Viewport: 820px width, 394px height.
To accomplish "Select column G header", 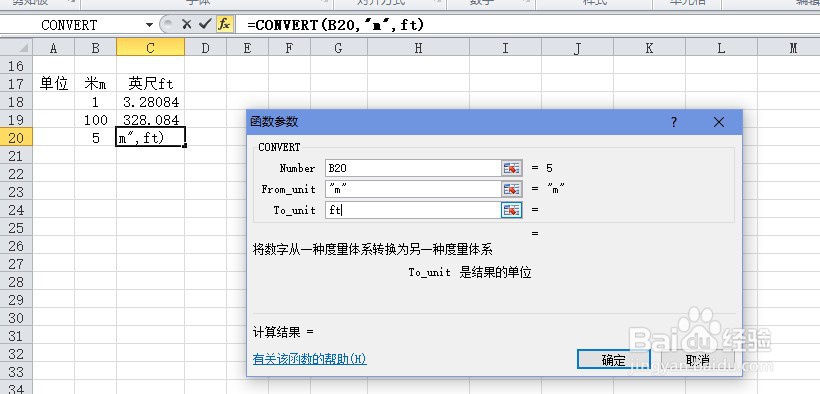I will coord(338,48).
